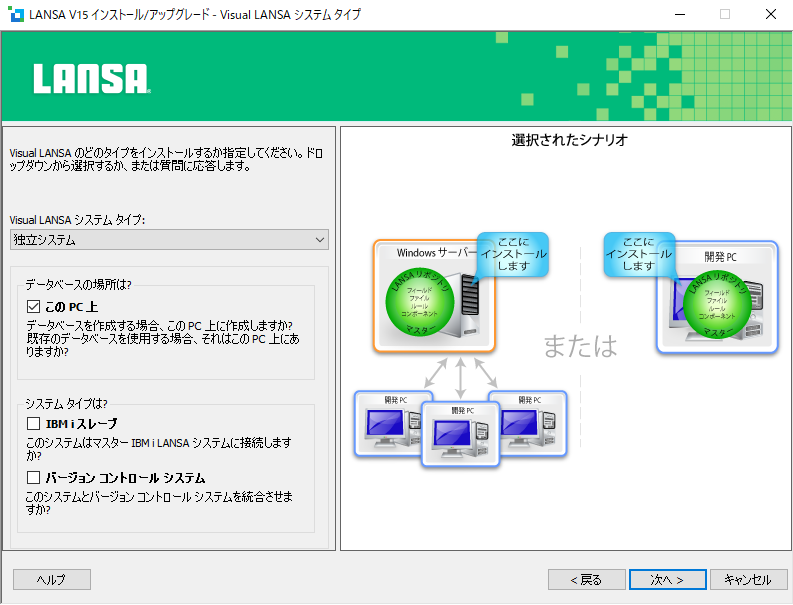
Task: Click the 選択されたシナリオ heading
Action: coord(569,140)
